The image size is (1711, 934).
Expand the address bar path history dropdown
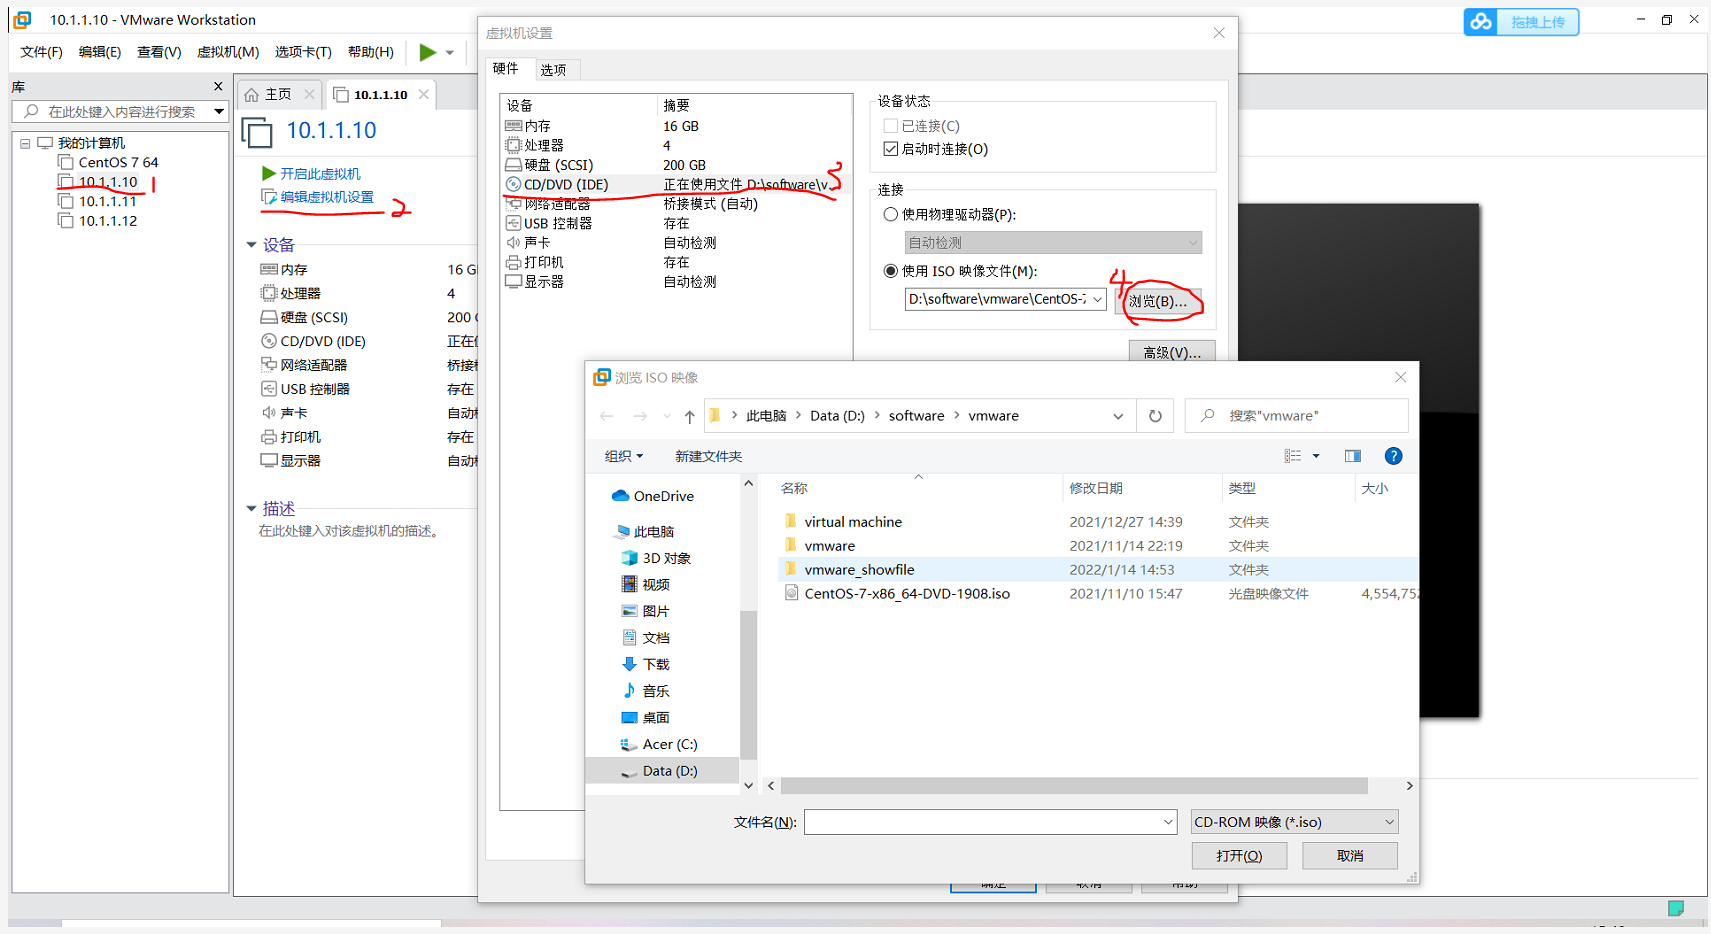(x=1118, y=416)
